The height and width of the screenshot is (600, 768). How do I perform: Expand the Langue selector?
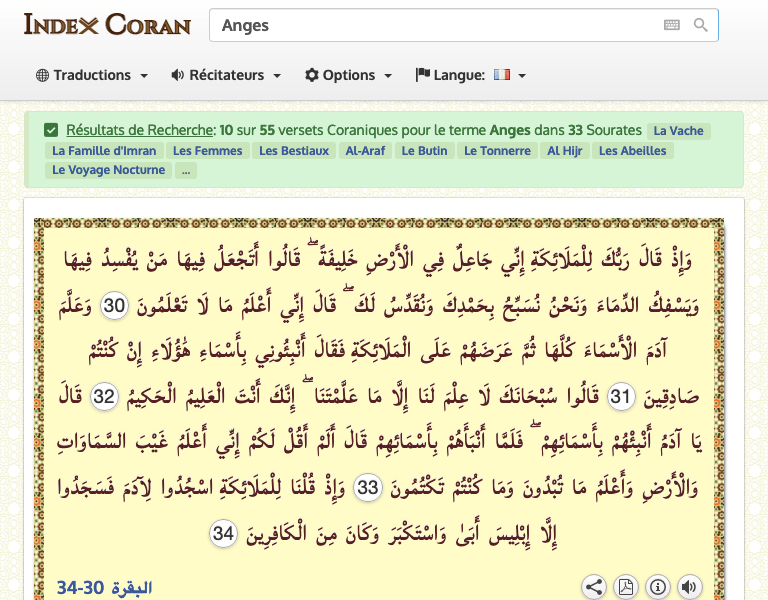pos(471,75)
